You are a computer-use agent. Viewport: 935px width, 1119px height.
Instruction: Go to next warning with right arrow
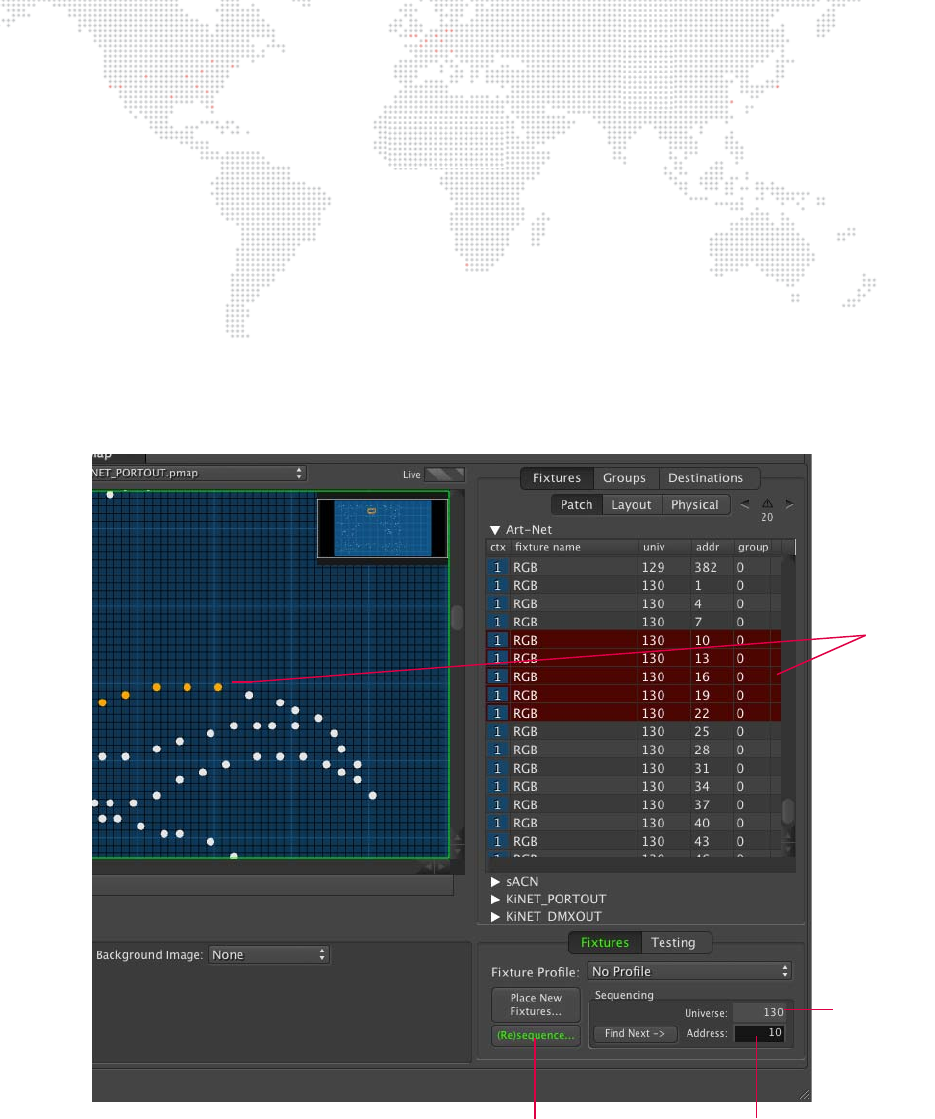click(x=789, y=504)
